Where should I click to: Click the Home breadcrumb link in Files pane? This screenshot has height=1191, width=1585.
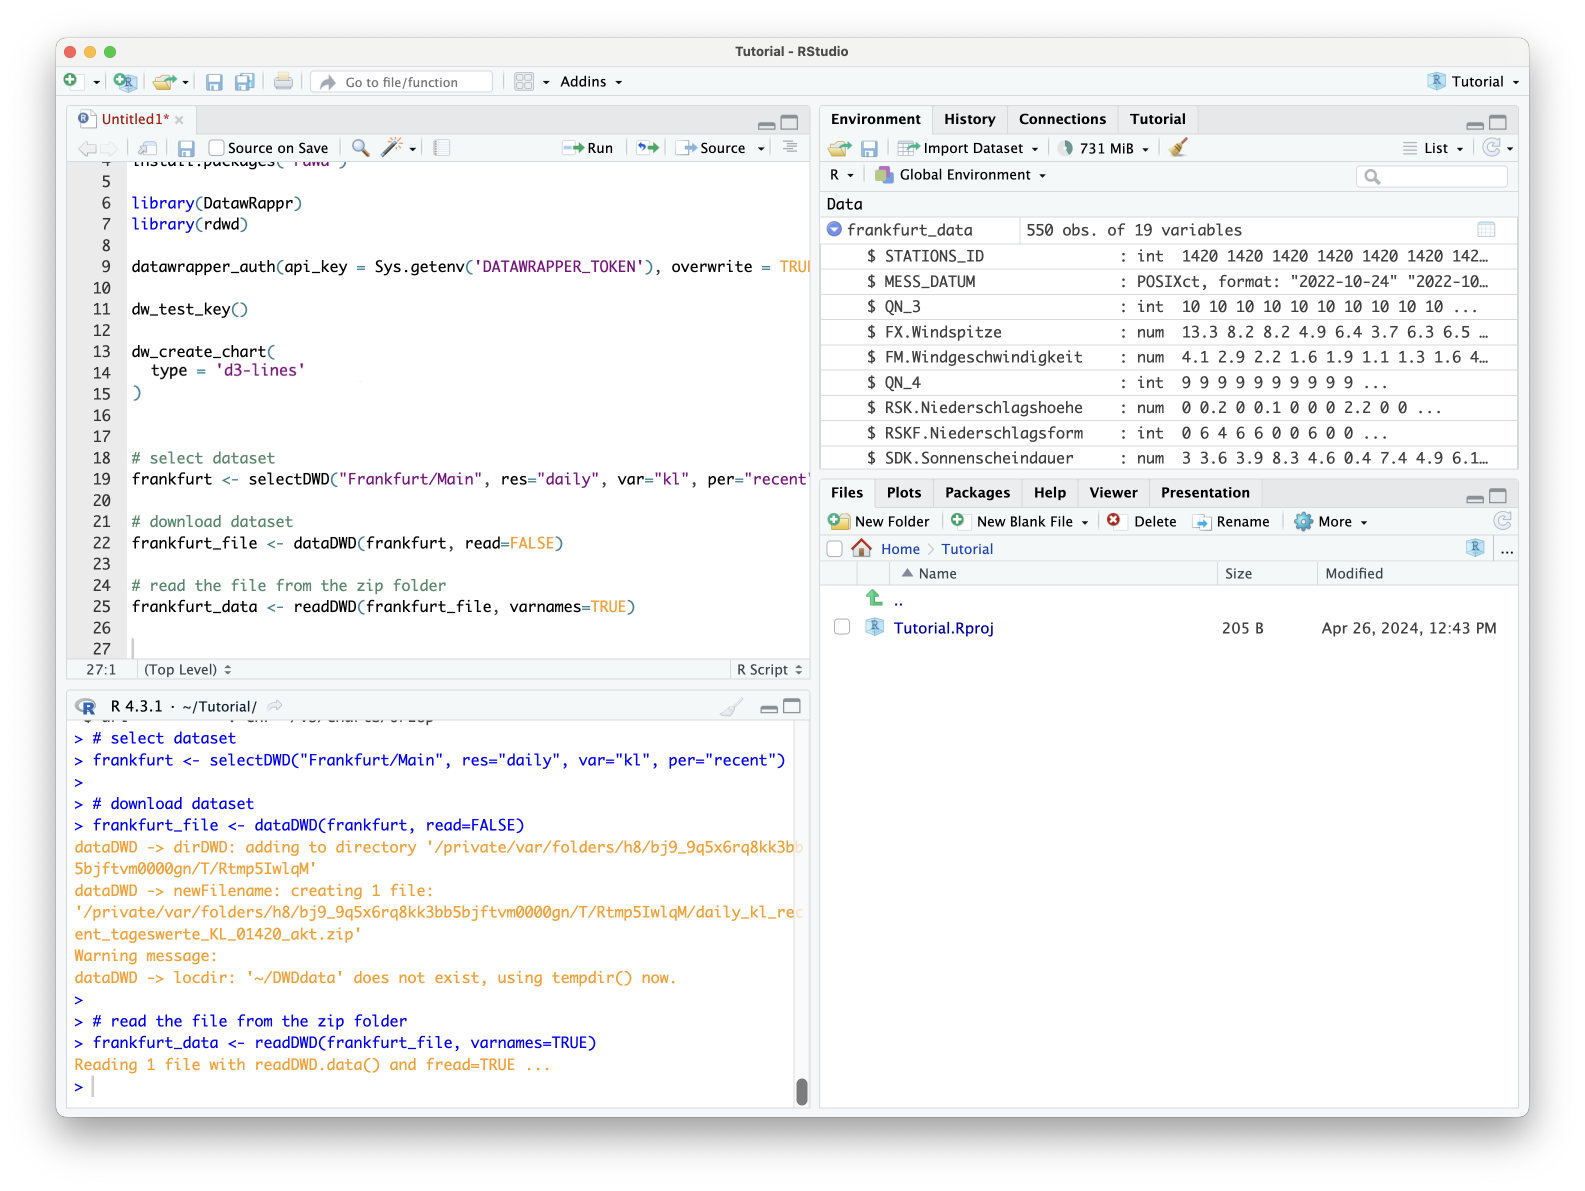pyautogui.click(x=900, y=549)
